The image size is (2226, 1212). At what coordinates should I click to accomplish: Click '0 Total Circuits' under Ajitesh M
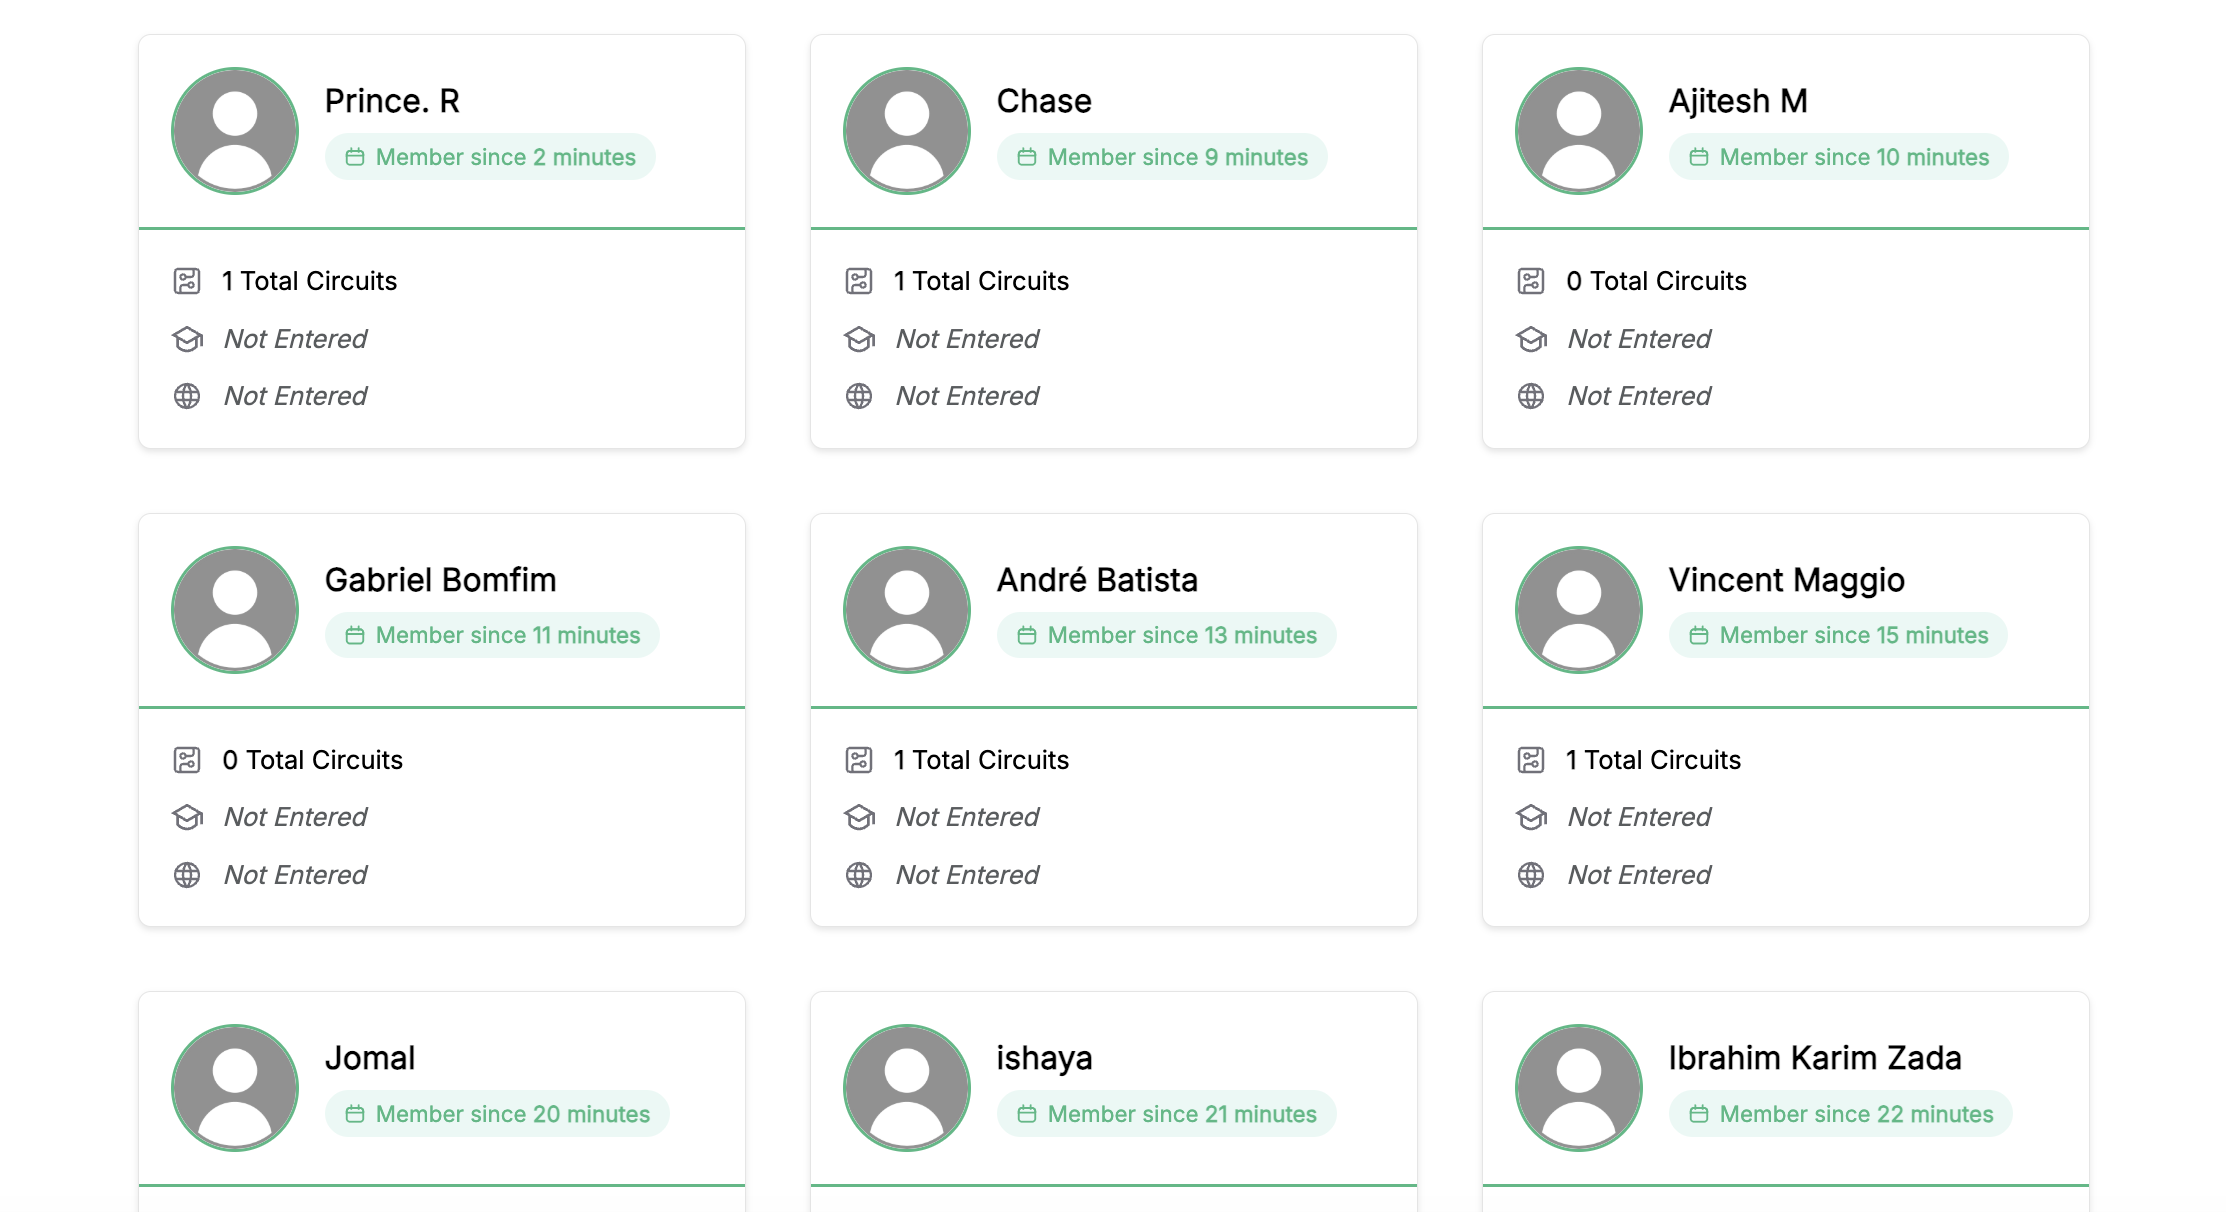click(1656, 281)
